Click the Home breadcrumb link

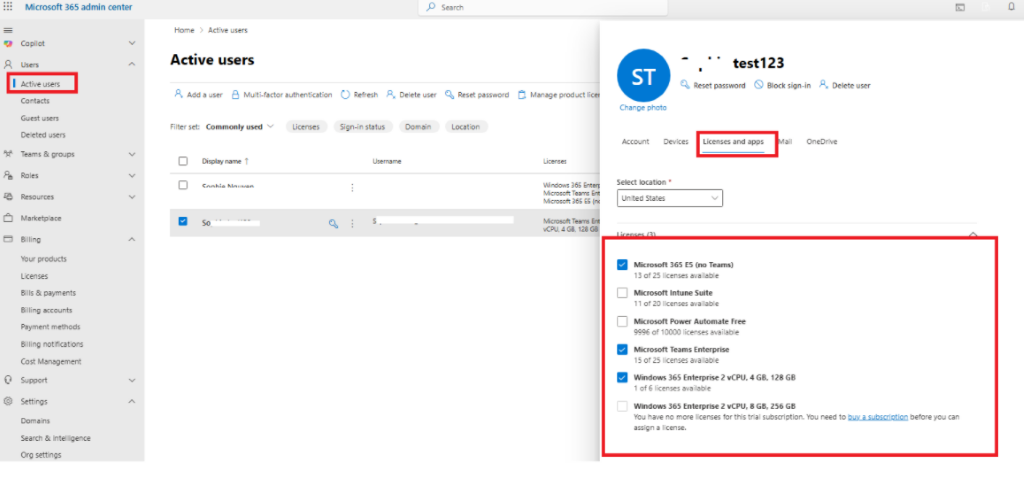coord(184,30)
